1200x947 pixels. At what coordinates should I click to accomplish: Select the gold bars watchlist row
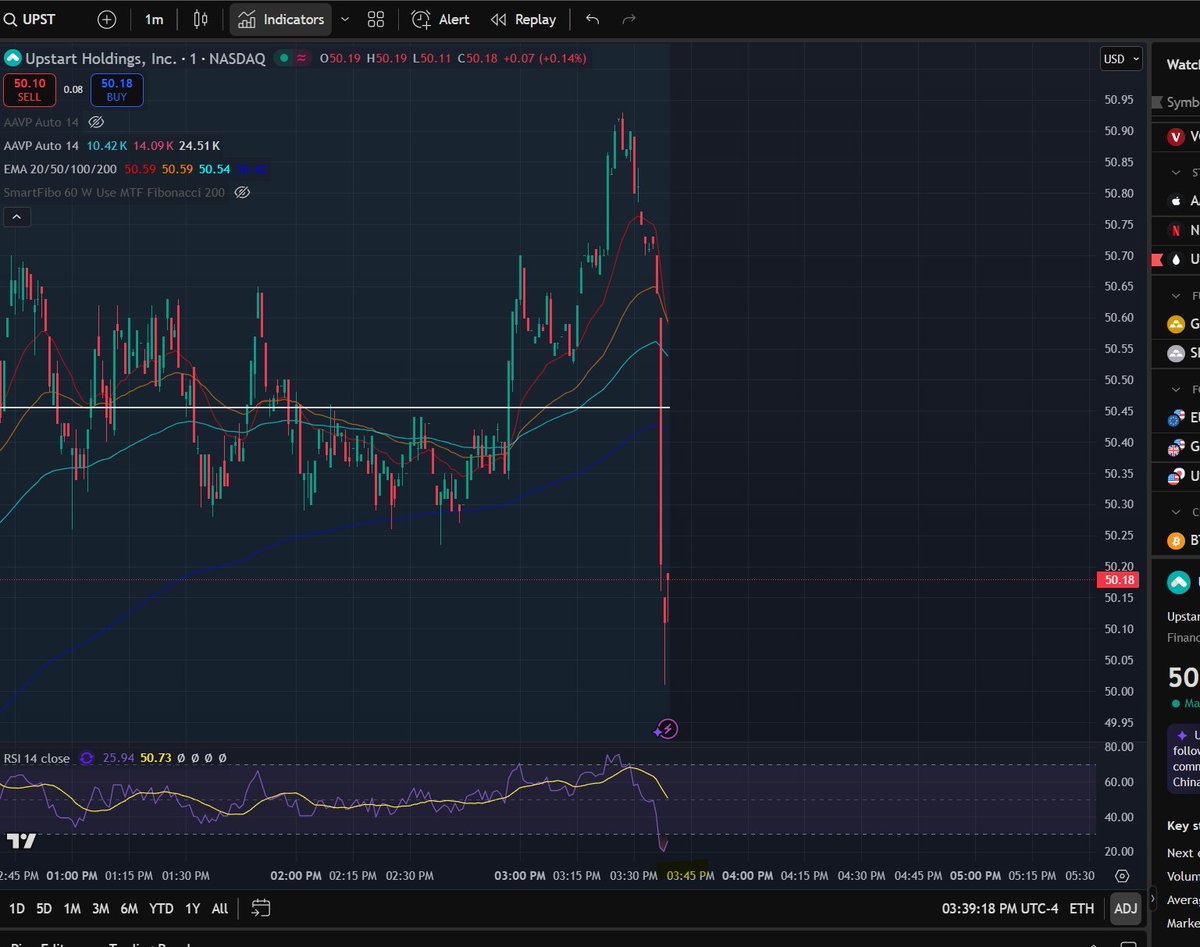click(x=1176, y=324)
